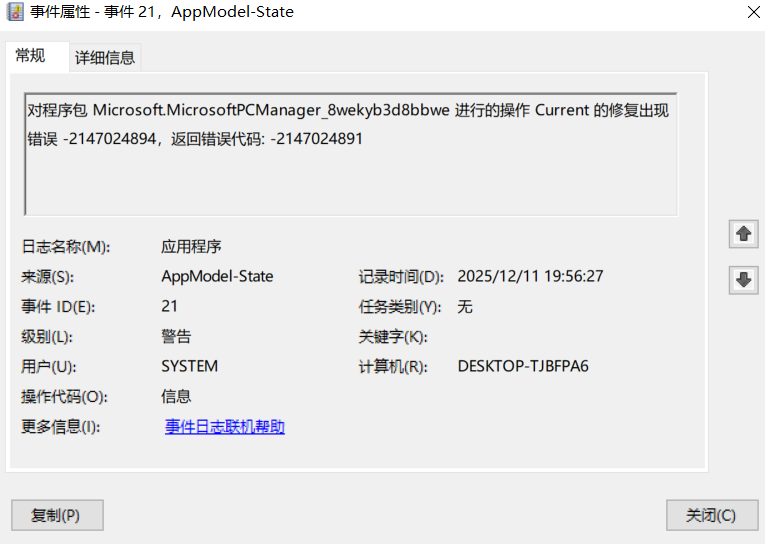Click the 复制(P) button
765x544 pixels.
coord(58,515)
